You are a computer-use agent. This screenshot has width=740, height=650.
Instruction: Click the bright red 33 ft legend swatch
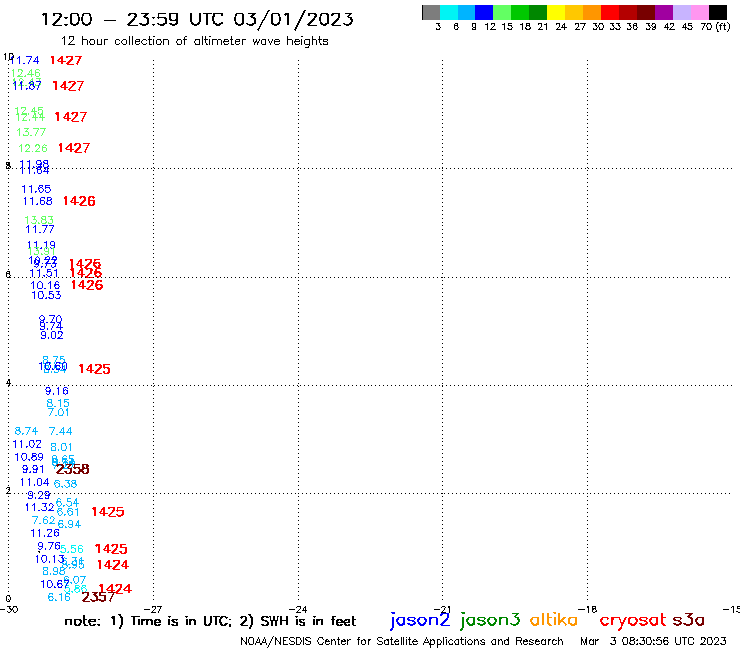click(x=610, y=12)
